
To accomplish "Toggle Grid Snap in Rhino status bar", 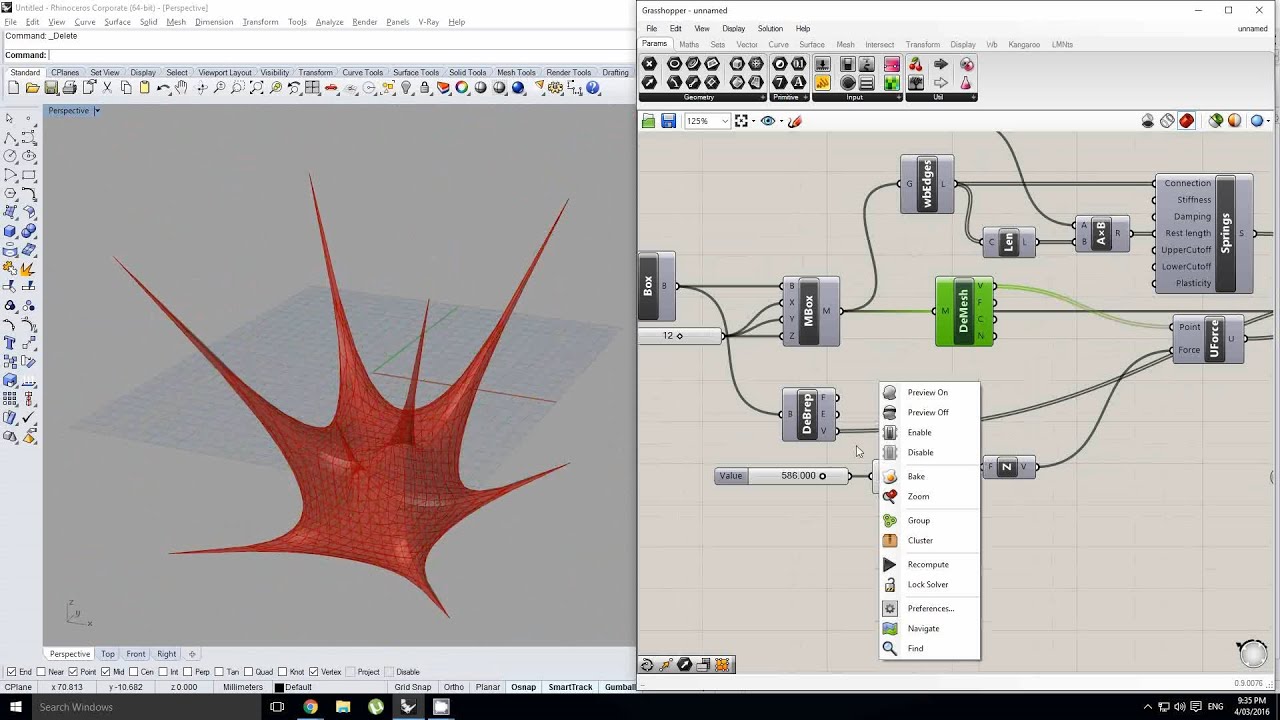I will (413, 687).
